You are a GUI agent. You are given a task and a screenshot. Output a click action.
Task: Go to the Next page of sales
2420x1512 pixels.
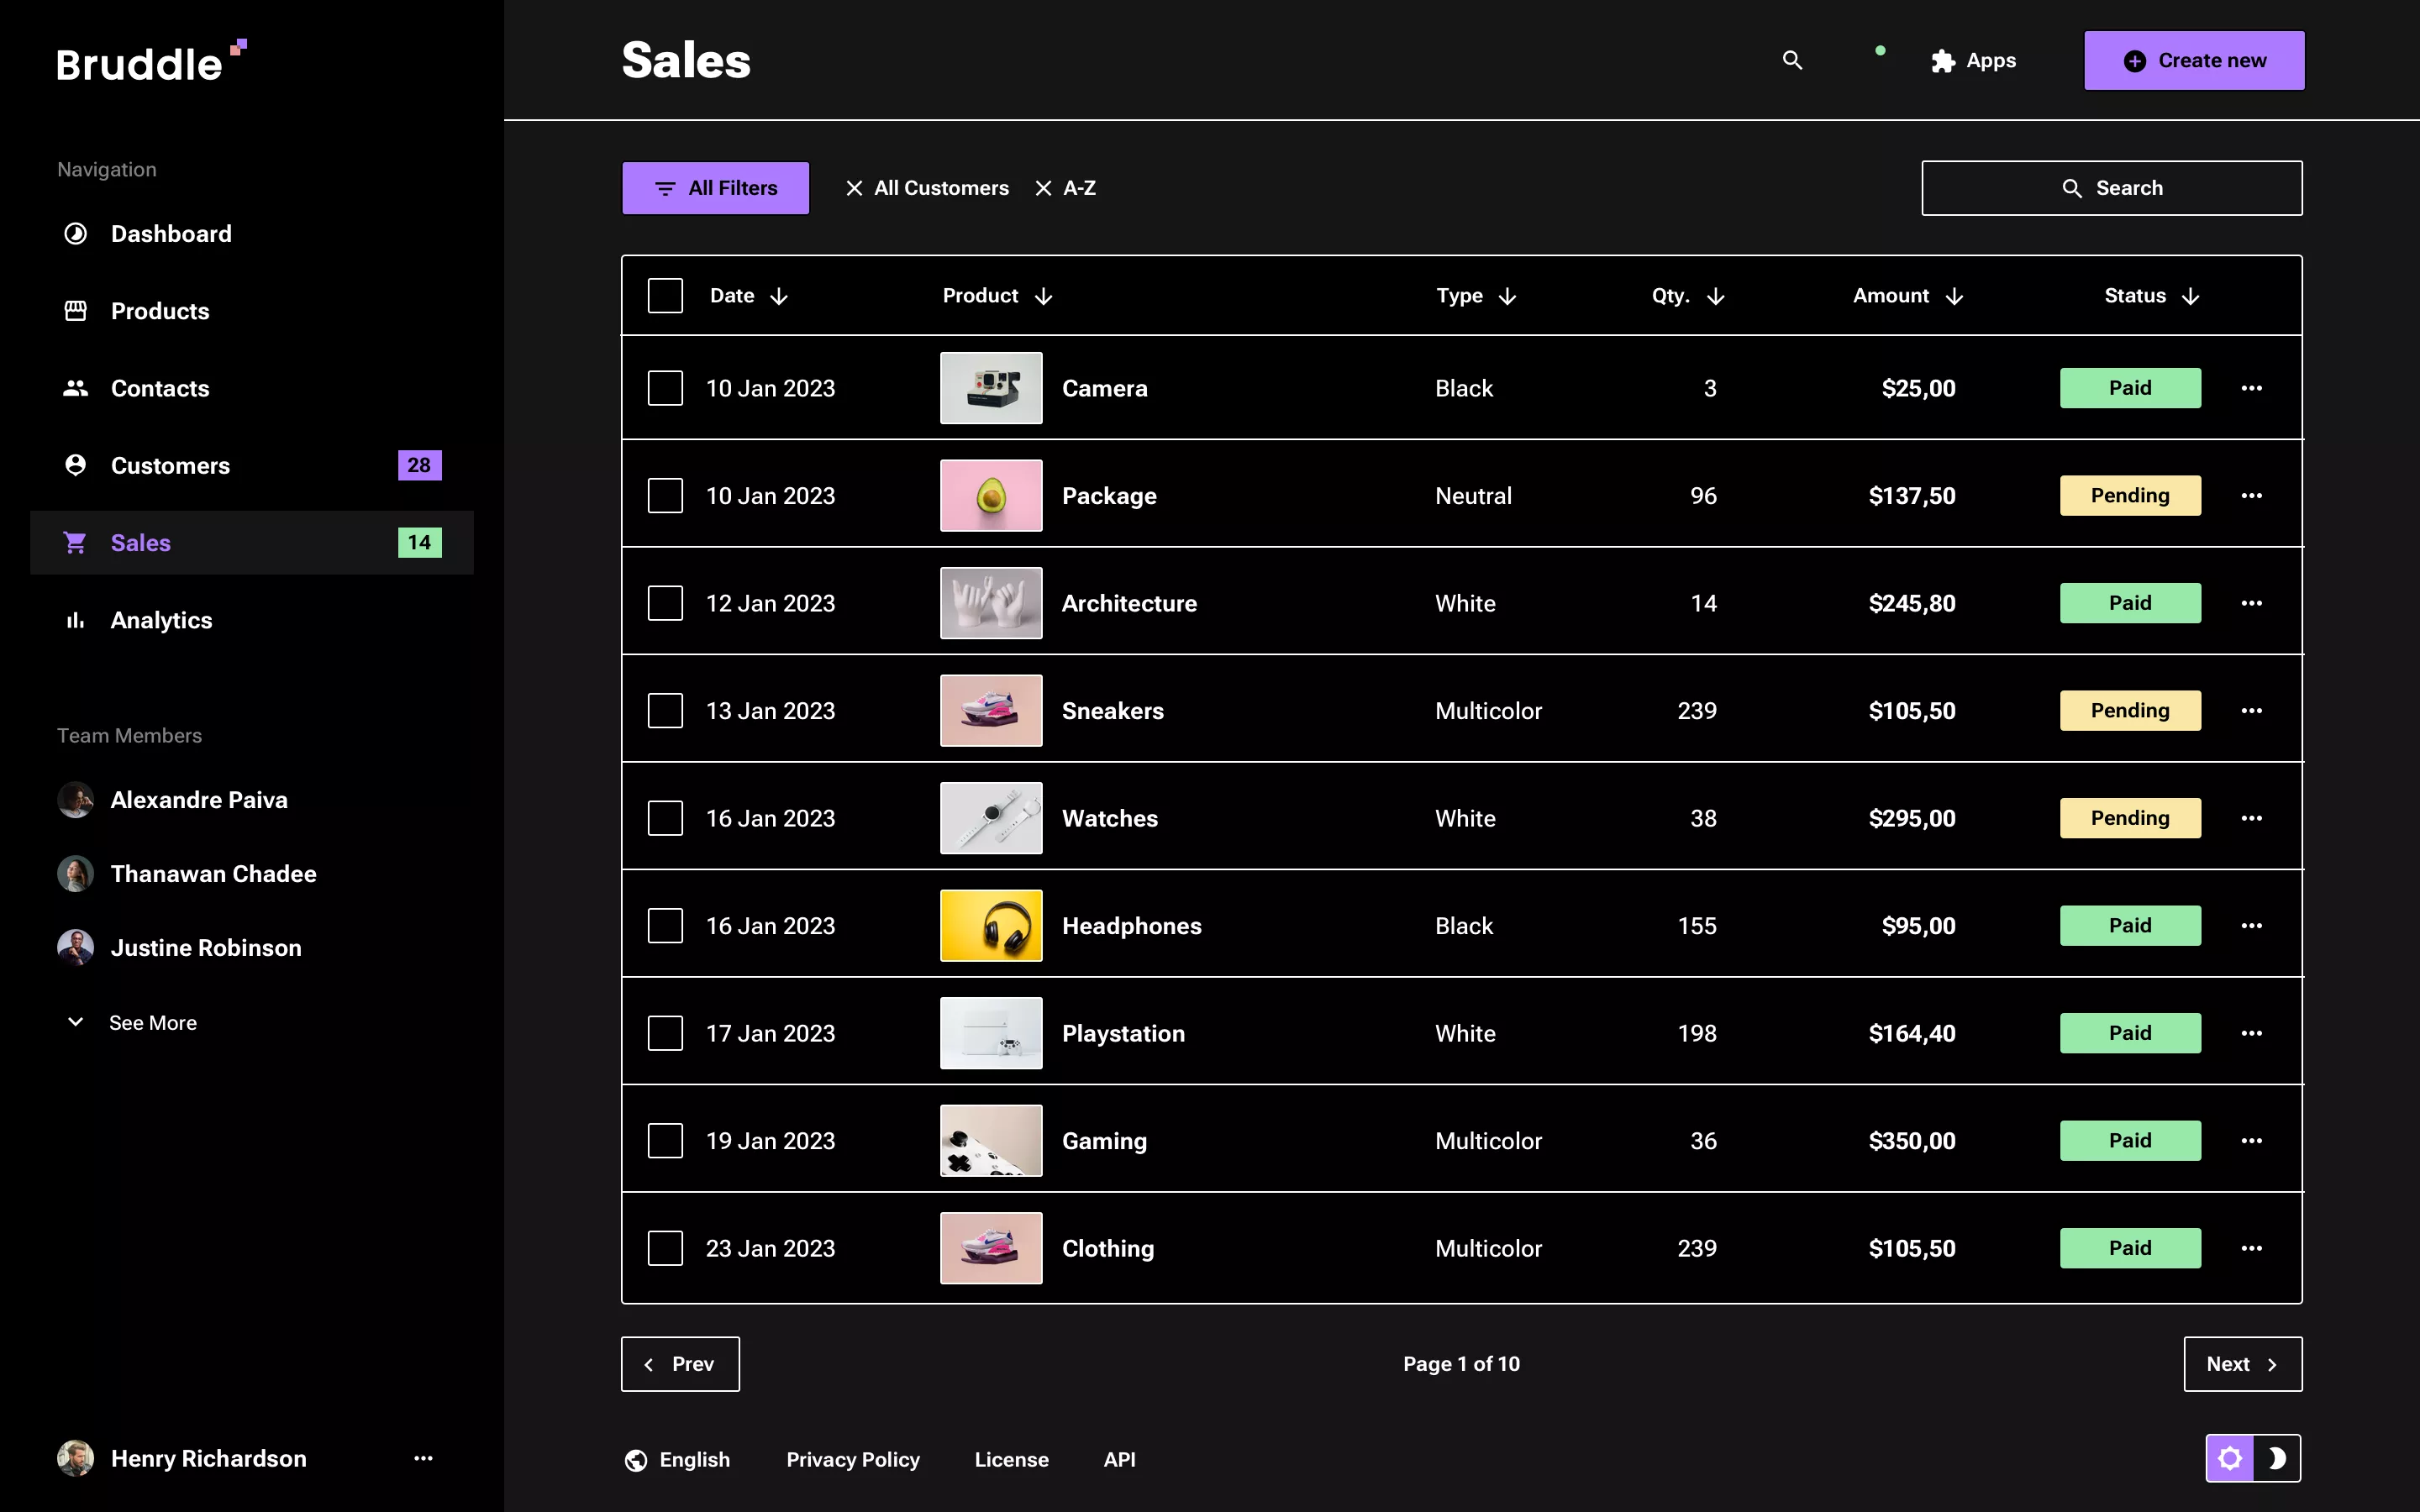tap(2242, 1363)
